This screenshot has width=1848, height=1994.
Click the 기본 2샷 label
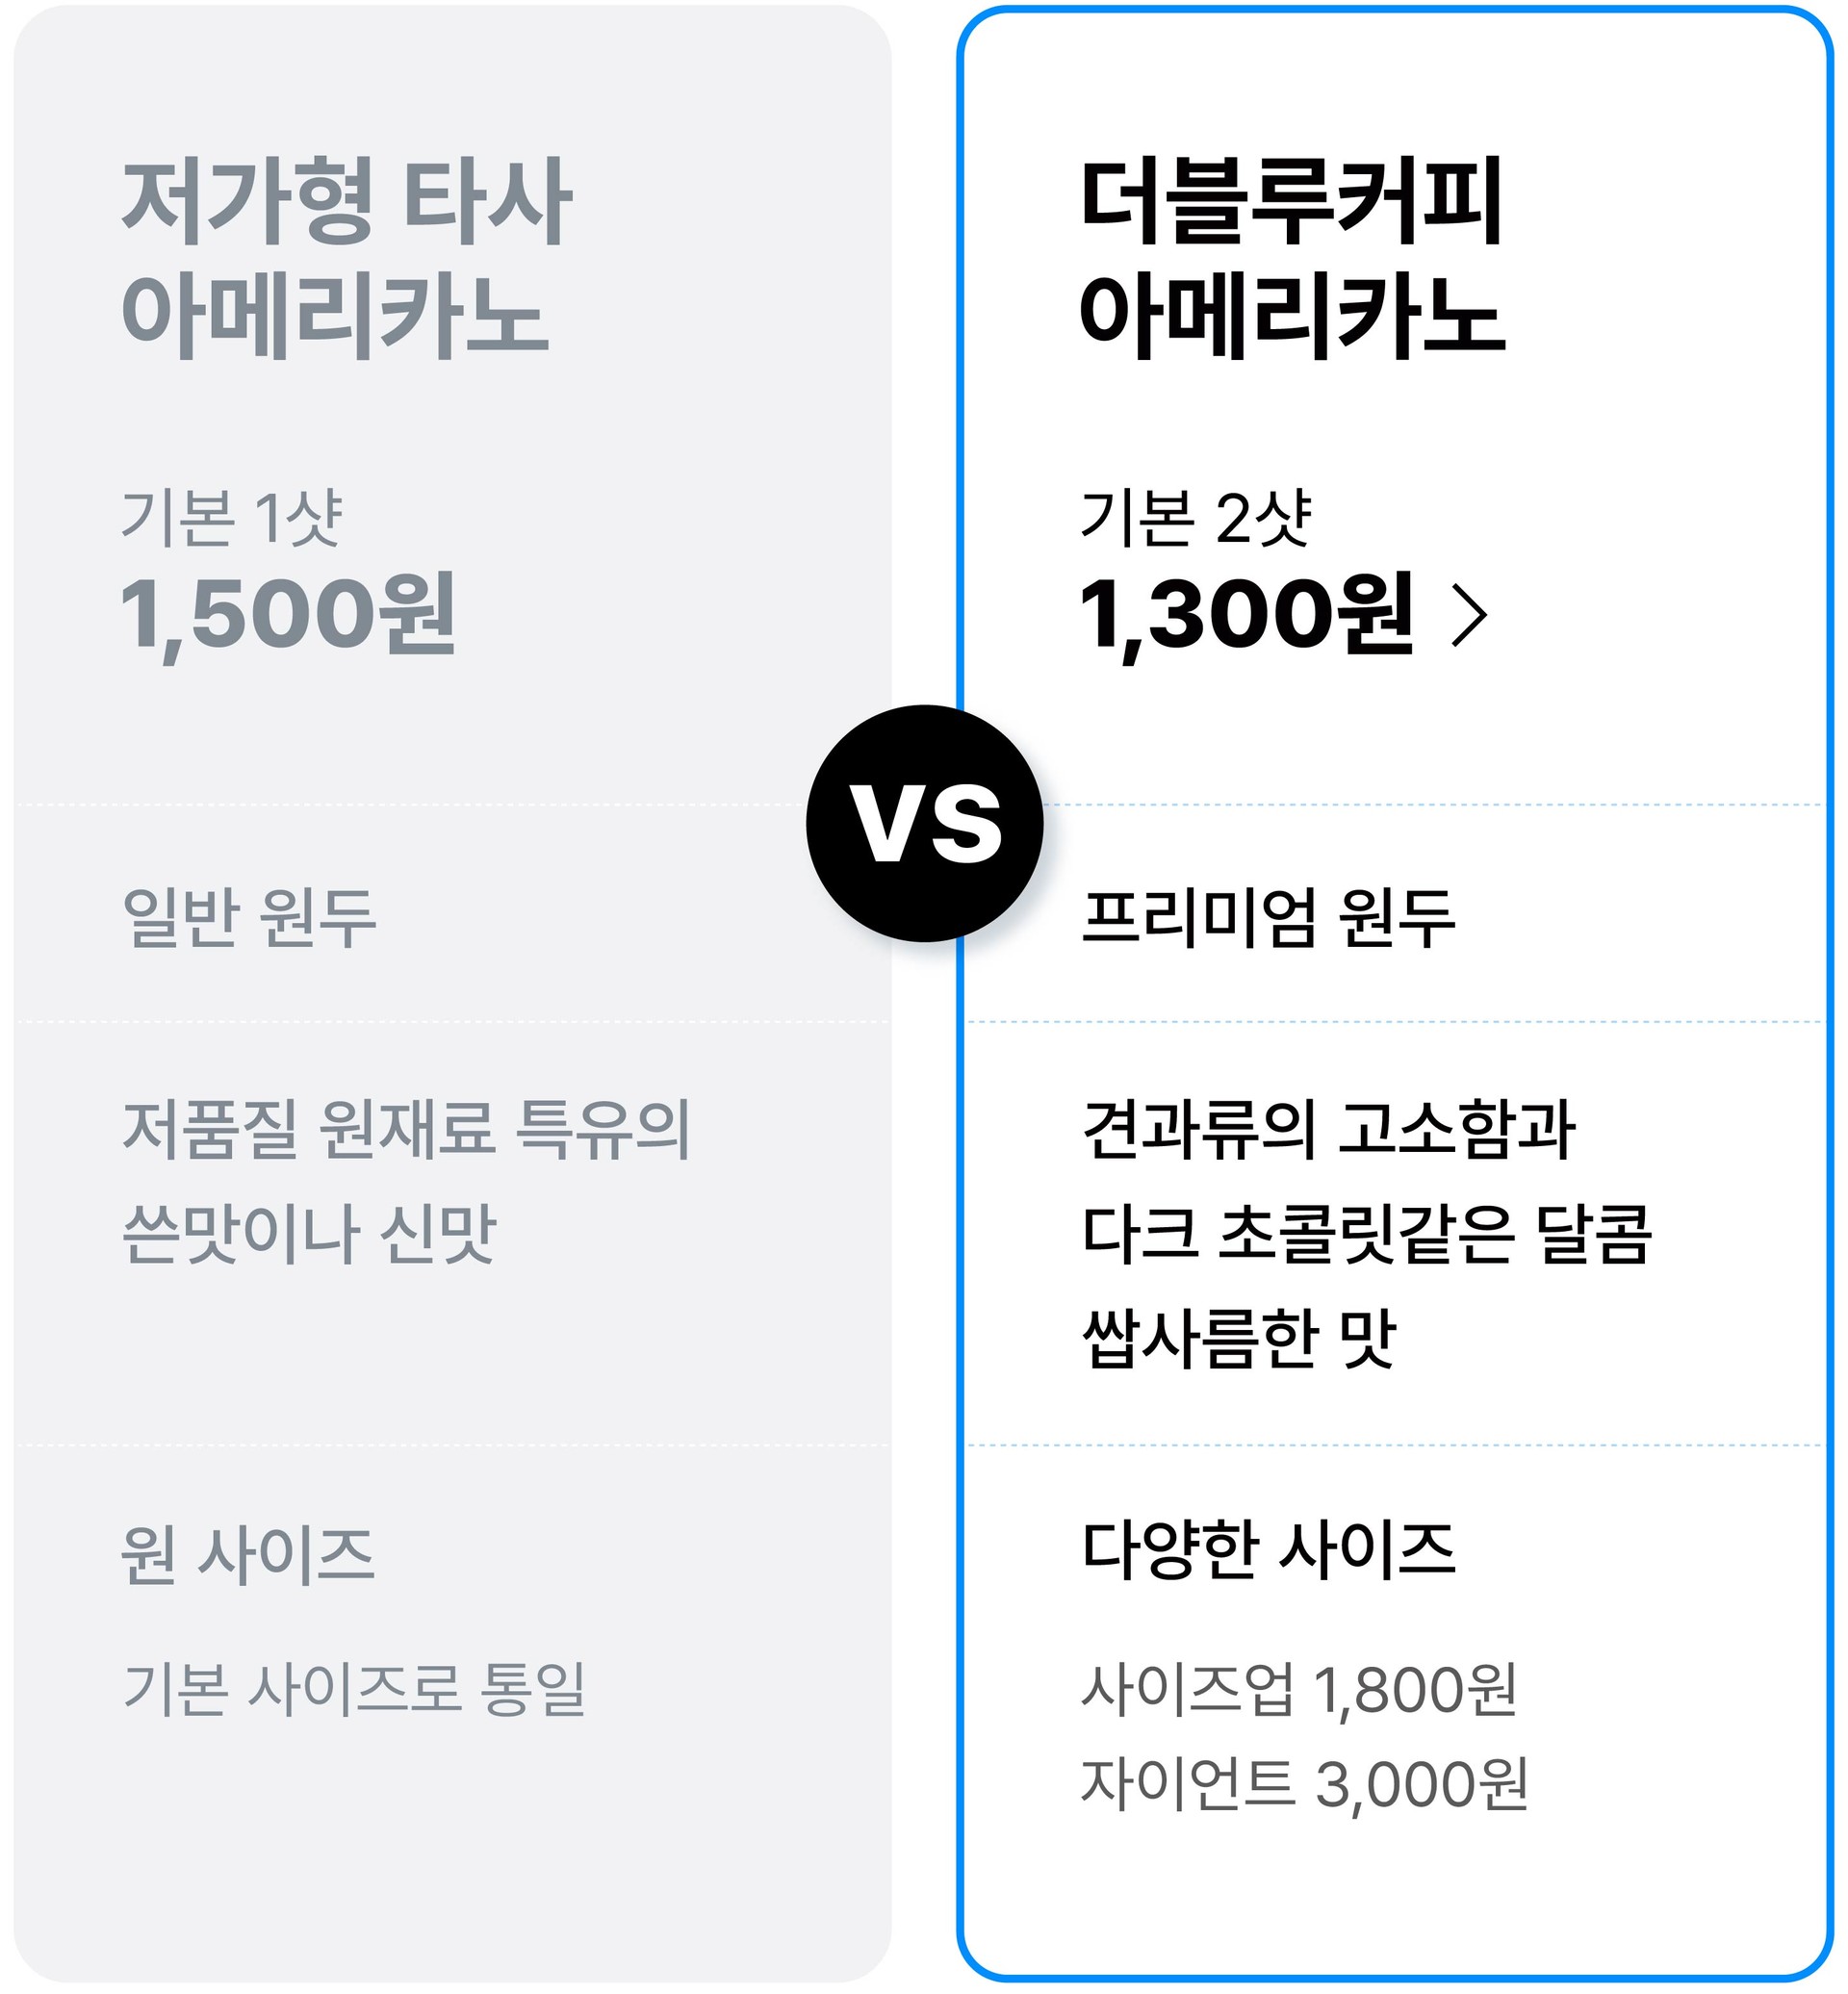(1196, 518)
